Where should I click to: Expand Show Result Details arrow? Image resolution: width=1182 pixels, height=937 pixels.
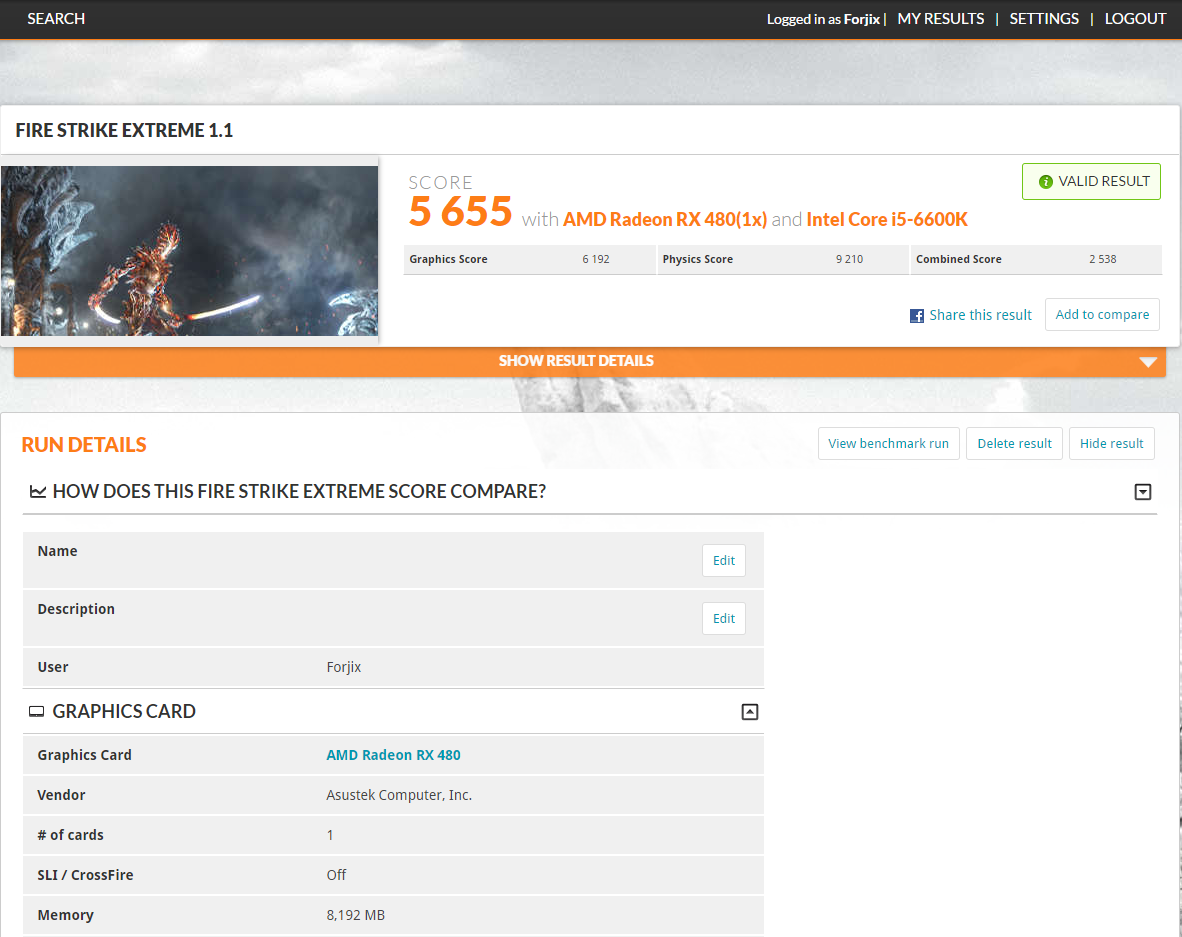point(1148,362)
